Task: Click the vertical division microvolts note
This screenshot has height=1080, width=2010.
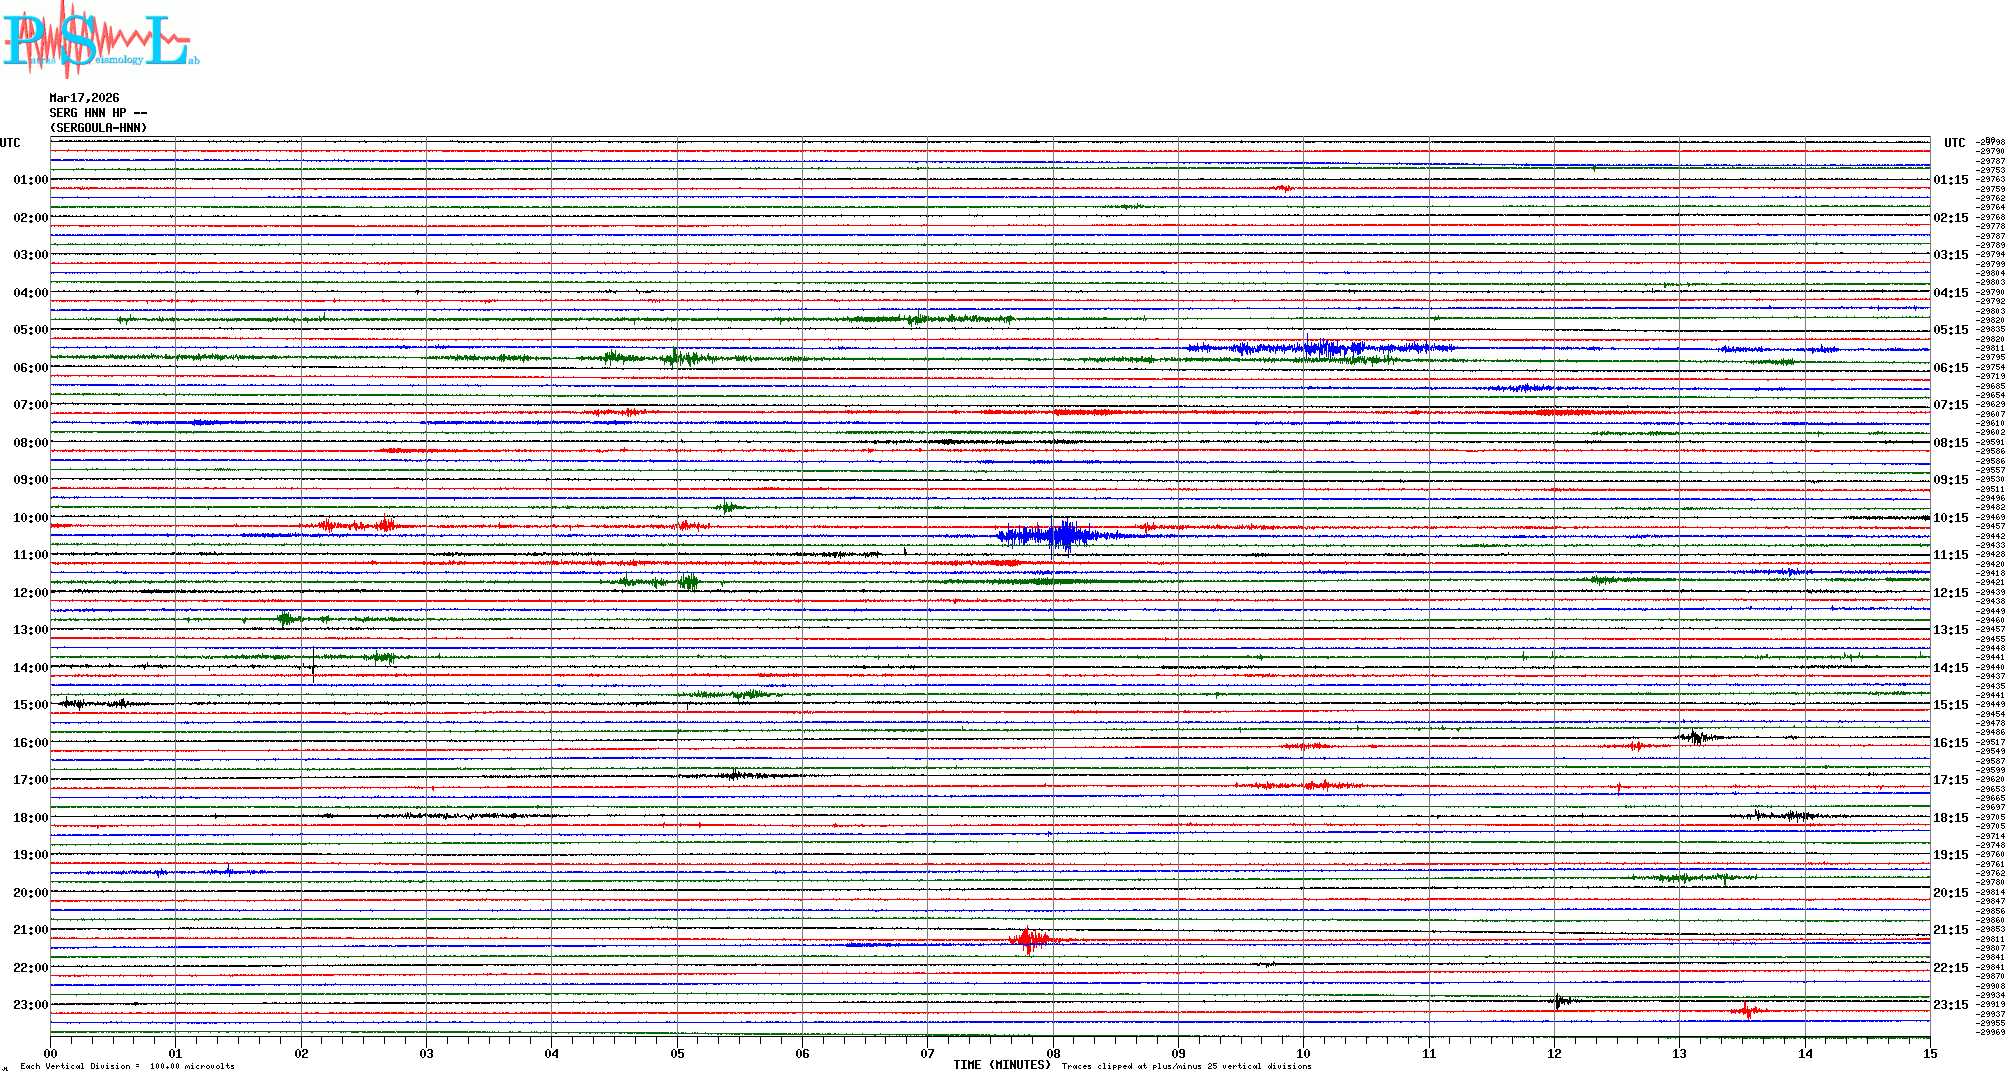Action: [x=127, y=1066]
